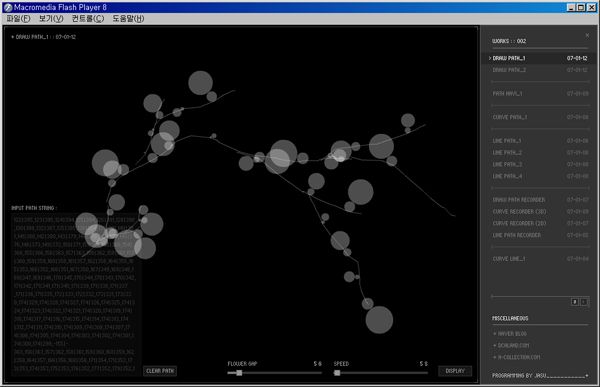This screenshot has height=387, width=600.
Task: Select DRAW PATH_1 in works list
Action: click(x=539, y=58)
